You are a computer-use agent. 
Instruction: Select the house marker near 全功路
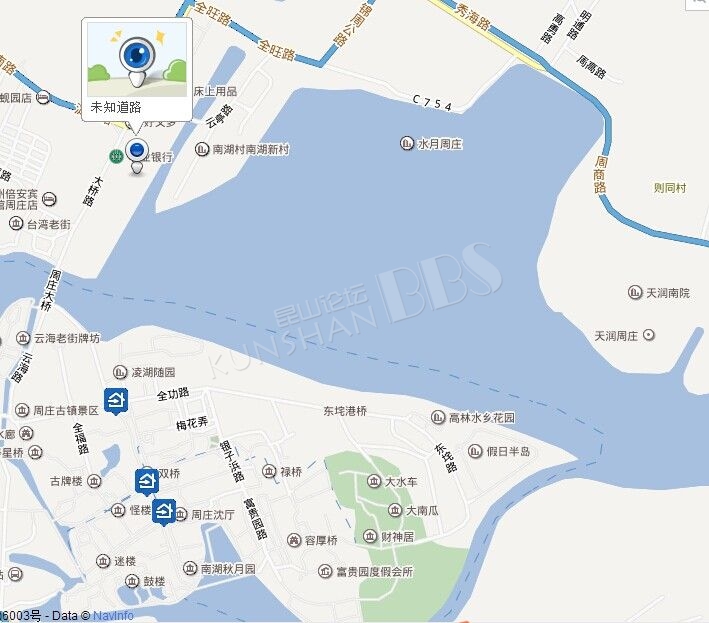pyautogui.click(x=116, y=401)
